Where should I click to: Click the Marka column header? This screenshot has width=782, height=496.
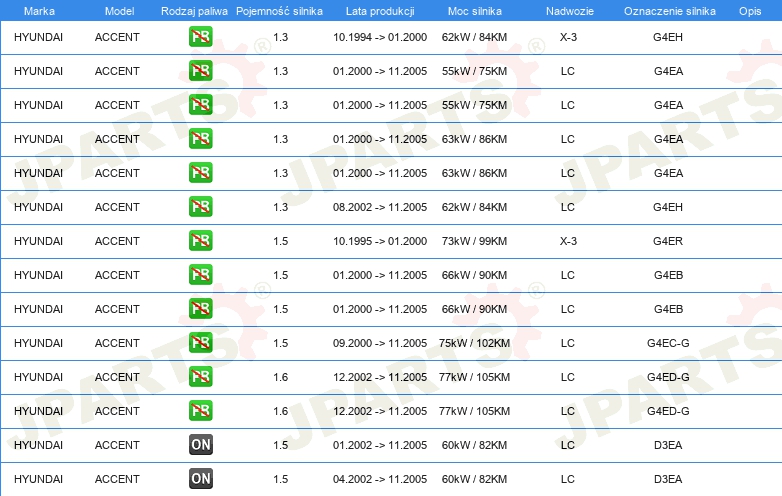point(39,10)
